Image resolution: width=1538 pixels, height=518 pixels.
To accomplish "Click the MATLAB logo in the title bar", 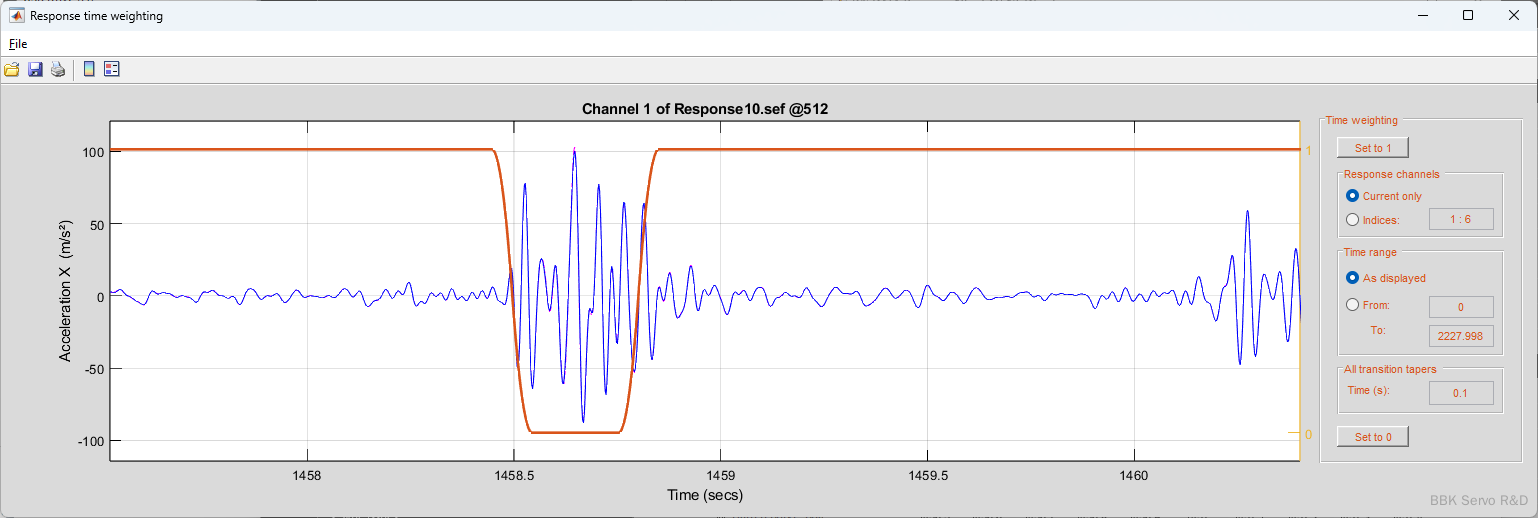I will [x=16, y=15].
